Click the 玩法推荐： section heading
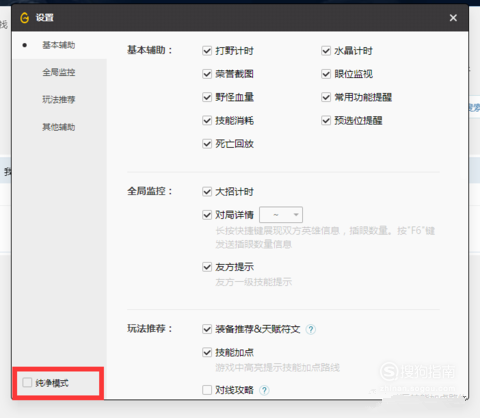Viewport: 480px width, 418px height. tap(149, 329)
